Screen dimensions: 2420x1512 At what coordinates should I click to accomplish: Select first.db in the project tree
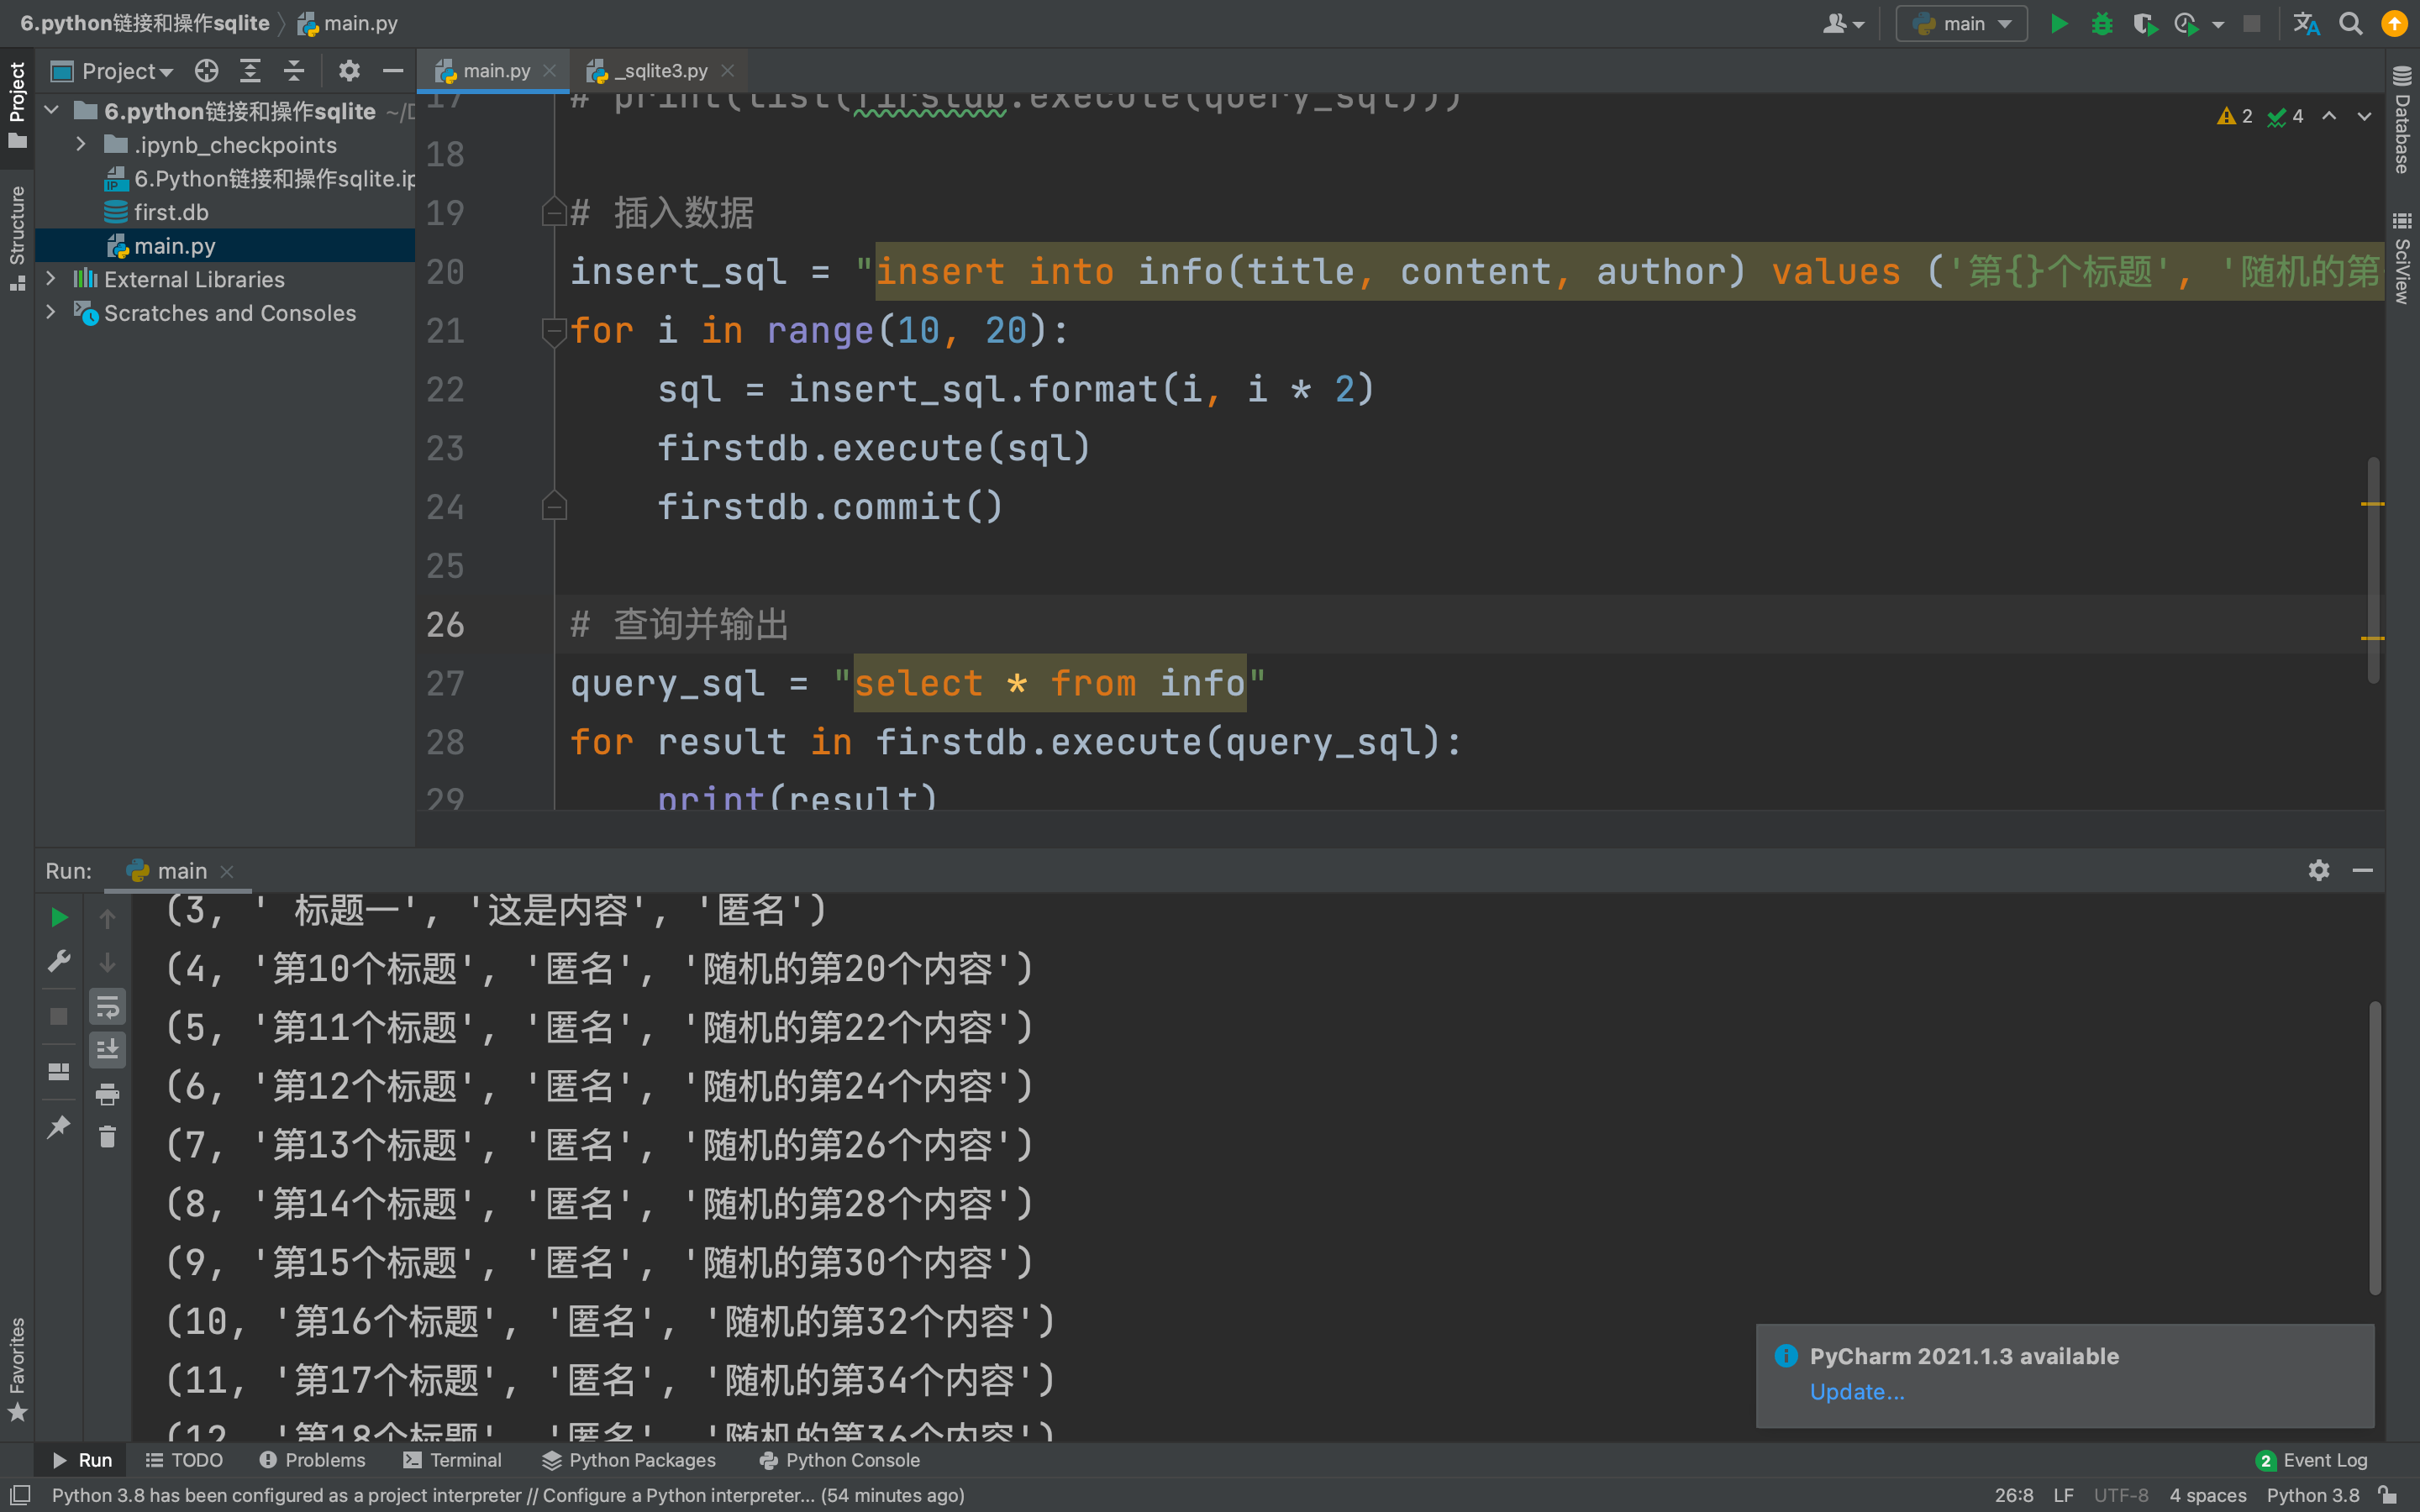coord(170,212)
